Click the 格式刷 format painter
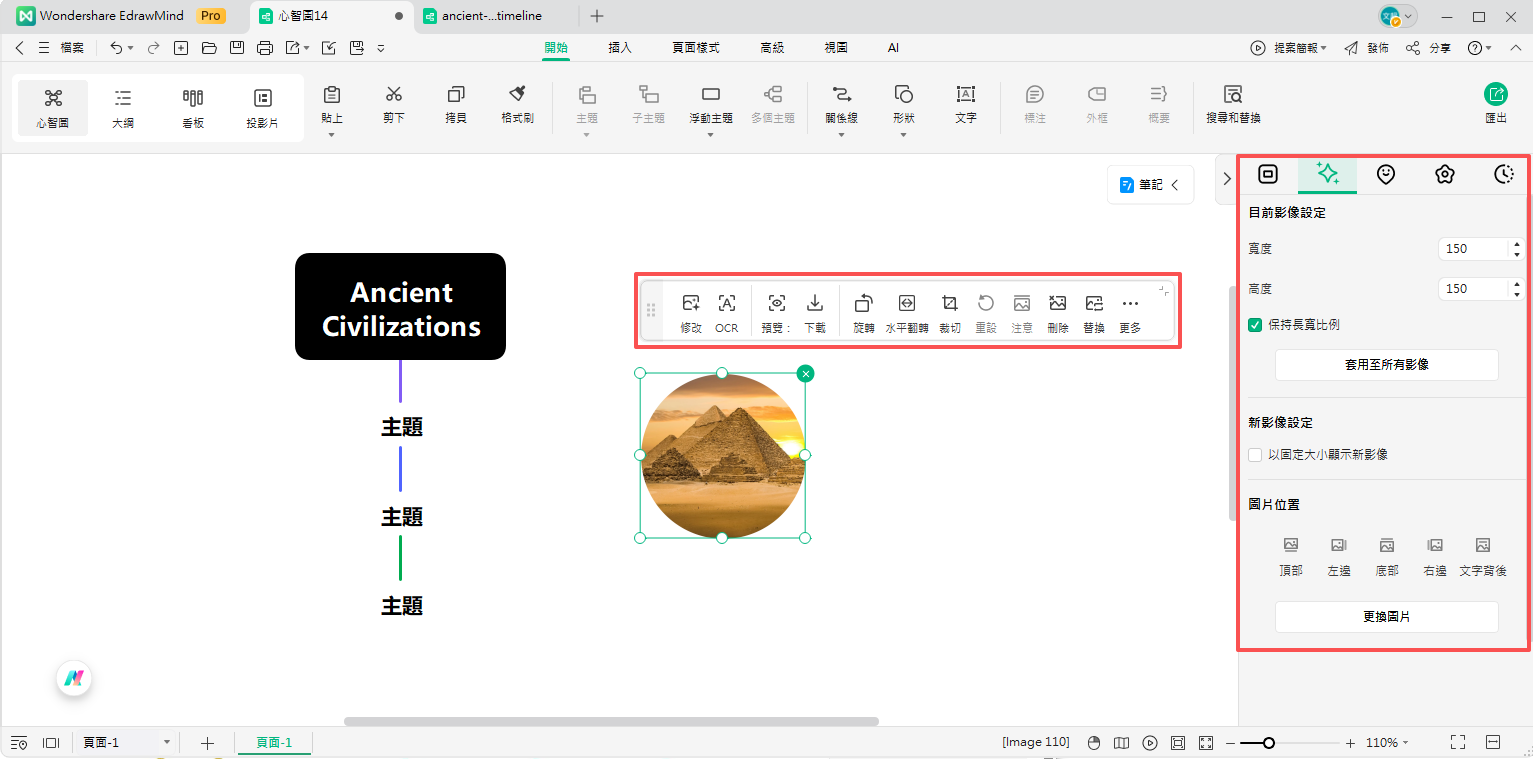Viewport: 1533px width, 759px height. 517,105
